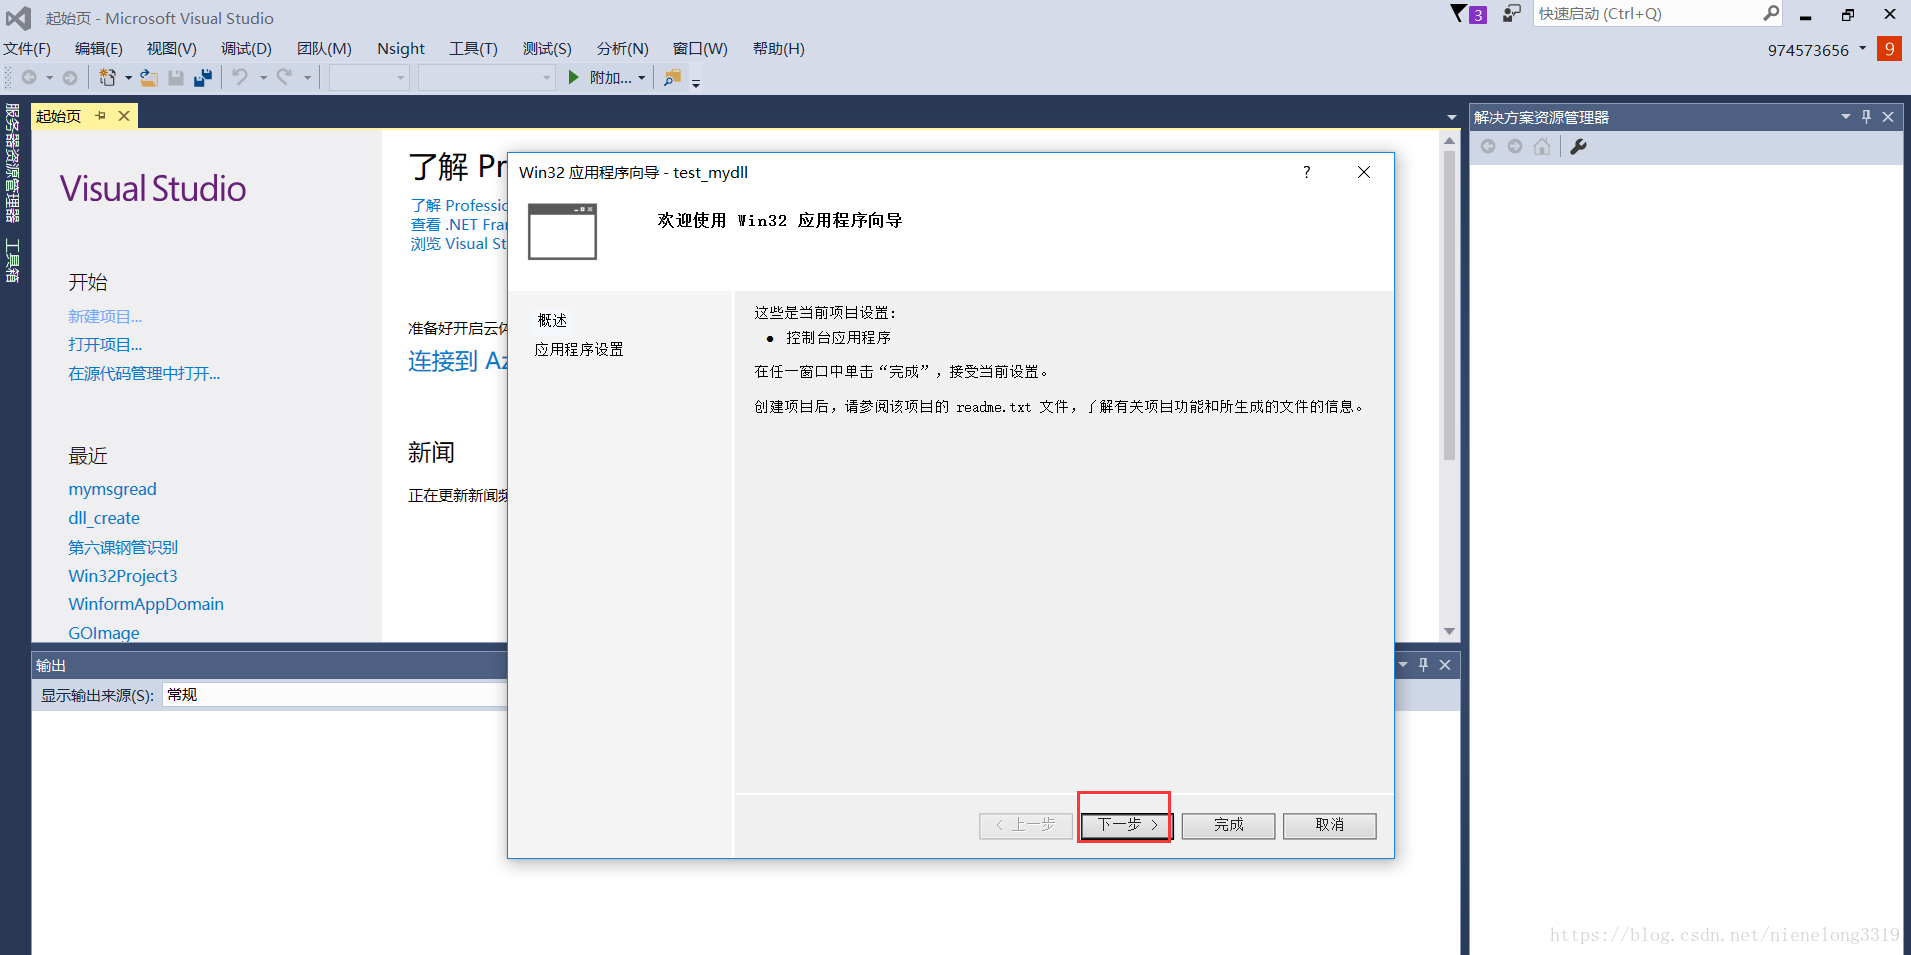
Task: Open recent project mymsgread
Action: 112,489
